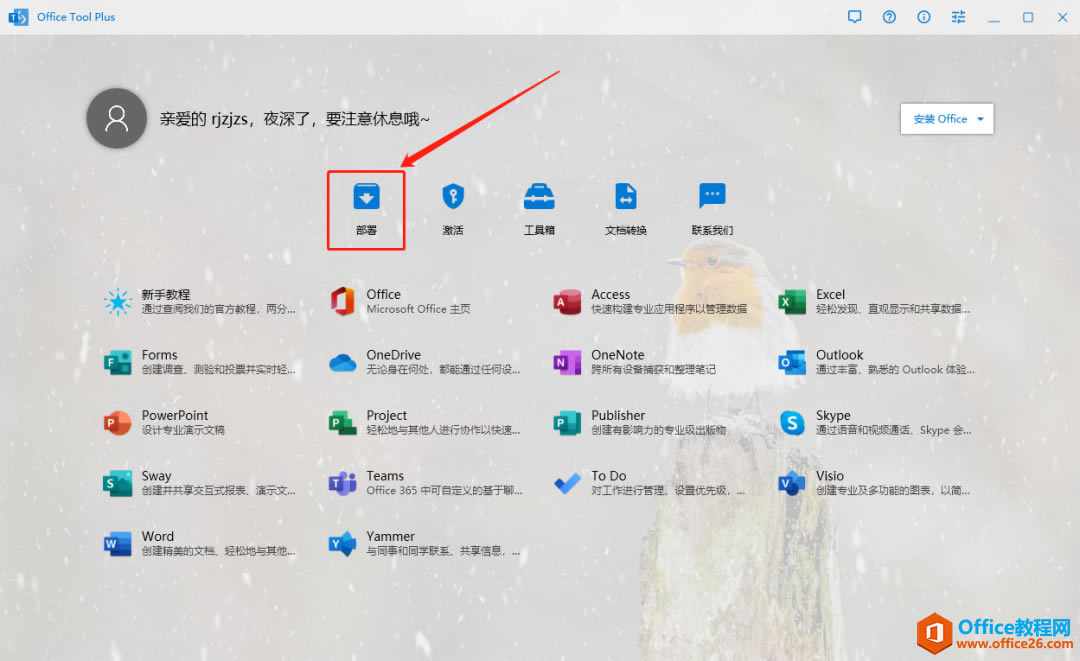Image resolution: width=1080 pixels, height=661 pixels.
Task: Click the 新手教程 title text
Action: click(x=166, y=294)
